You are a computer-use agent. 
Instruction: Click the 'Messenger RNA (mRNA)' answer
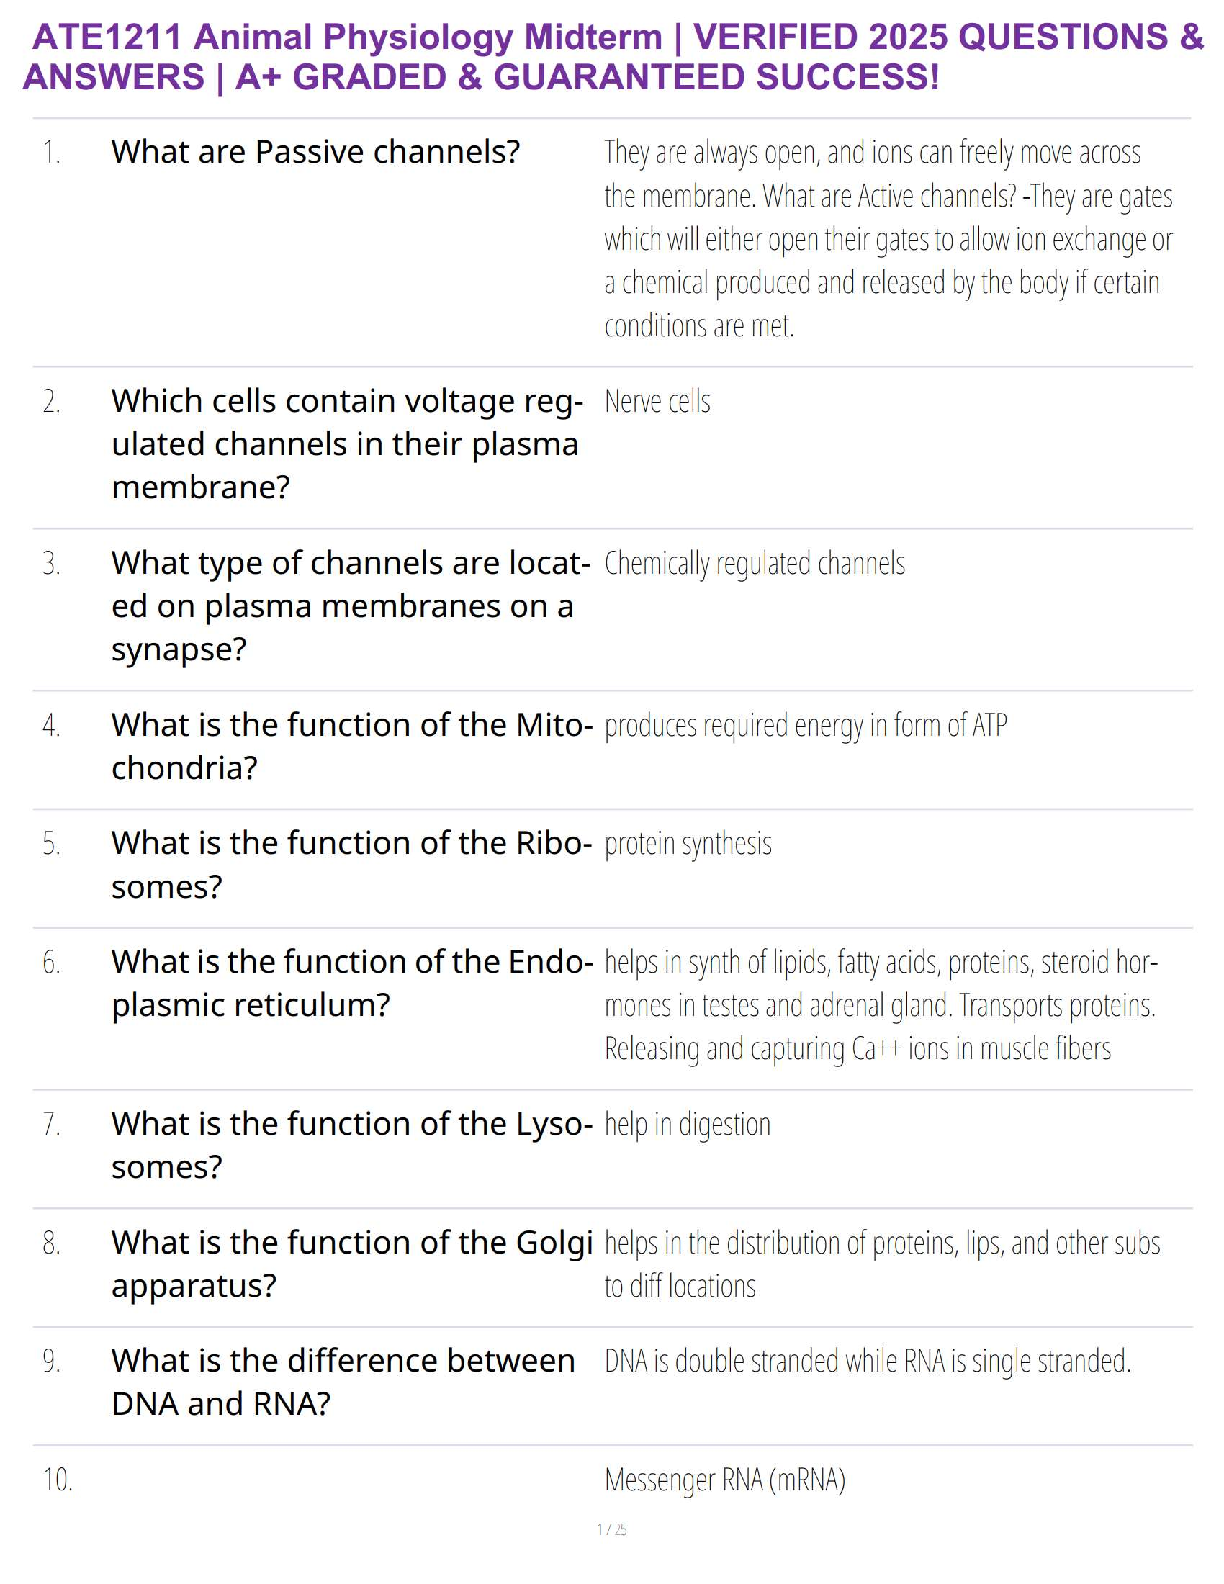(x=725, y=1480)
